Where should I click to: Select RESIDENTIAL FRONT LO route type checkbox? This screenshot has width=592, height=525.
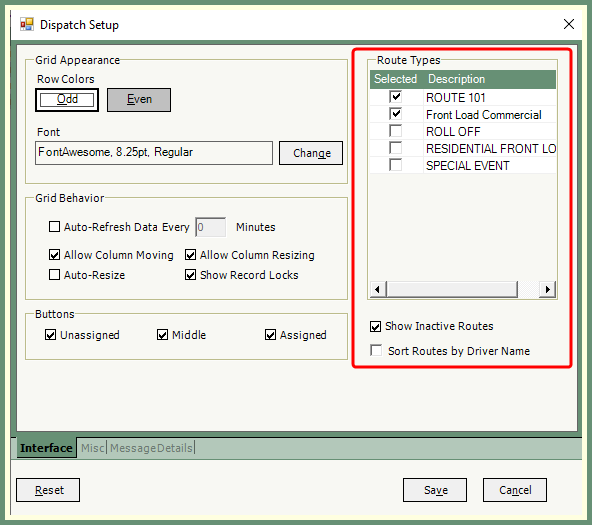point(396,148)
